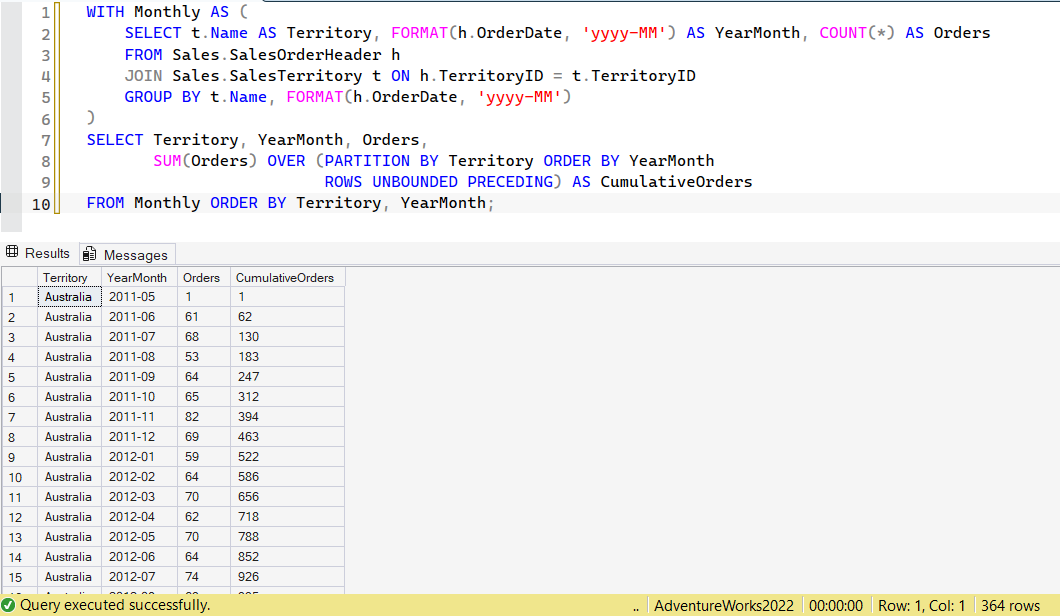Click the YearMonth cell 2012-06
The image size is (1060, 616).
139,556
